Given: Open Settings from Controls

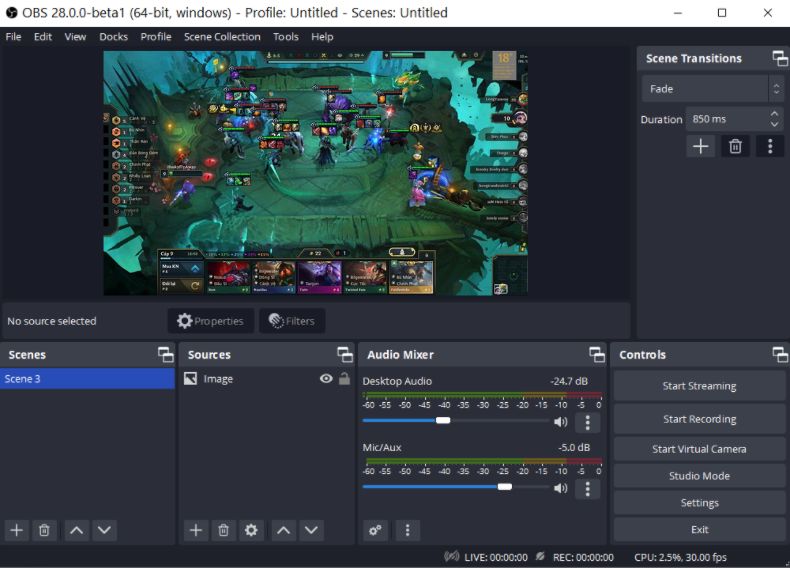Looking at the screenshot, I should click(x=699, y=503).
